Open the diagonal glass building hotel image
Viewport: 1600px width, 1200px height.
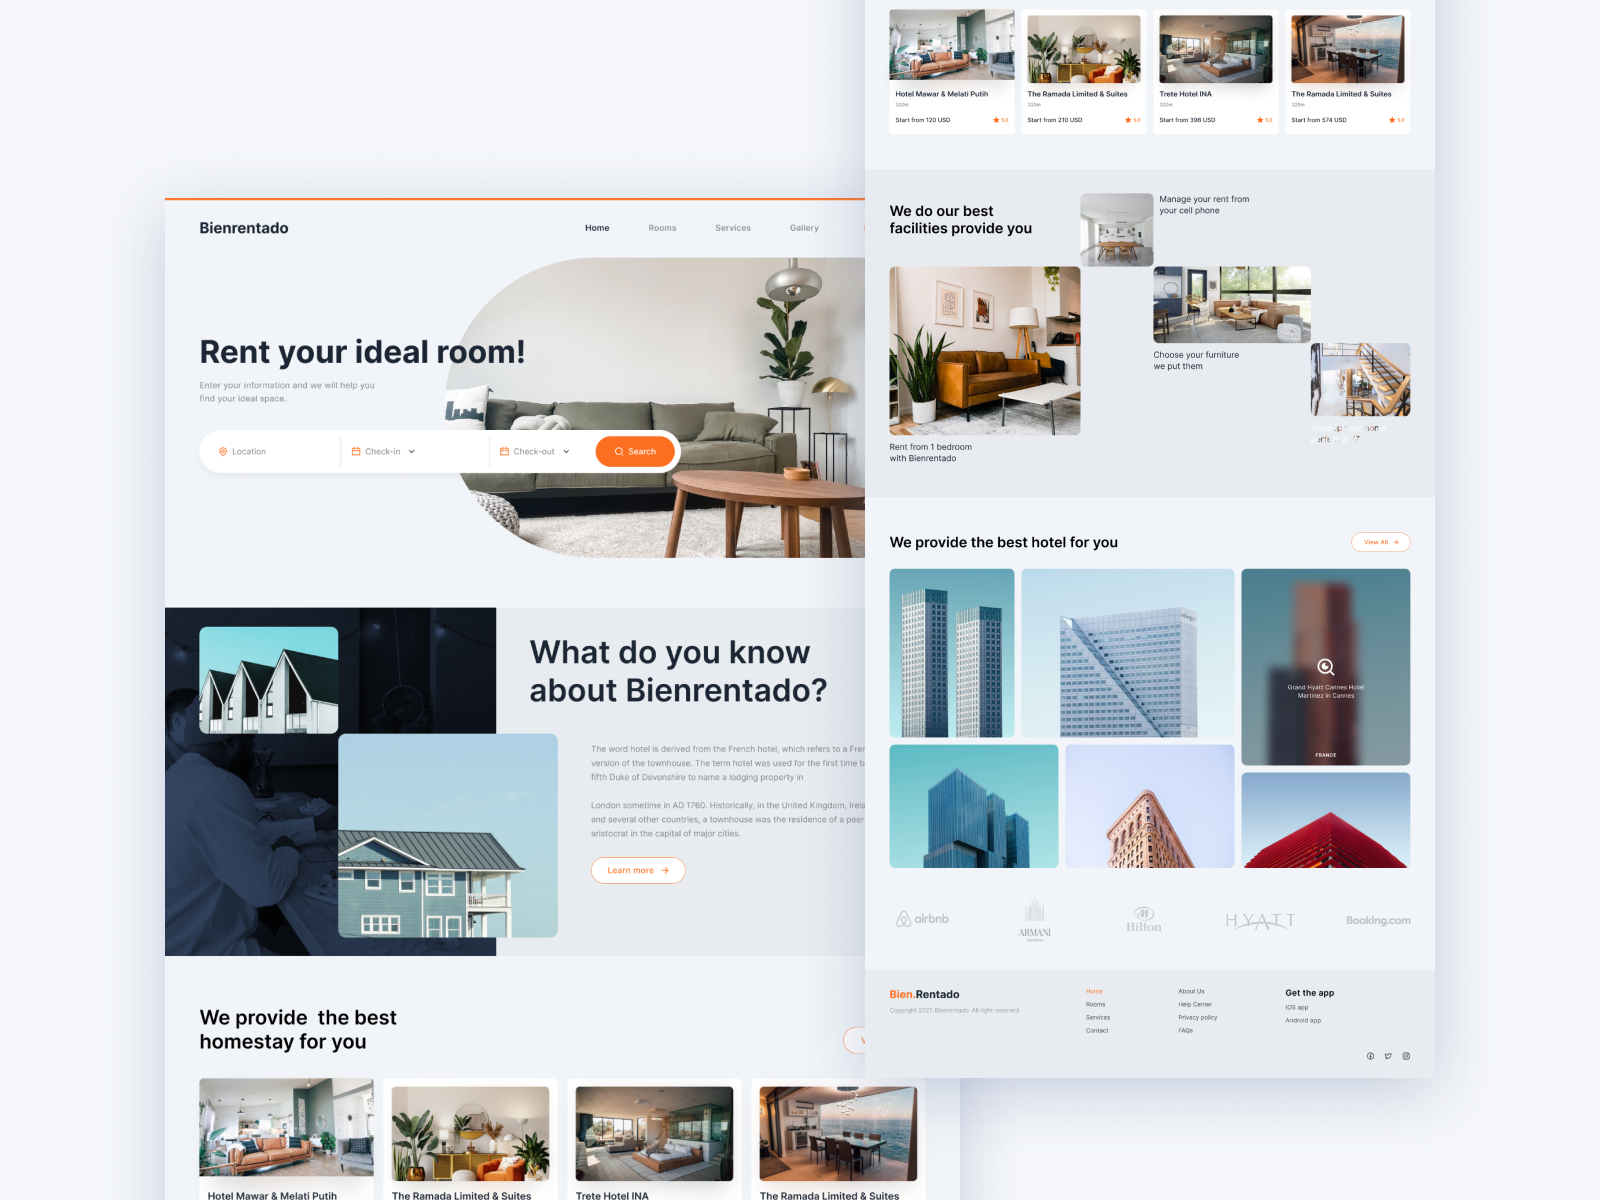[x=1128, y=653]
